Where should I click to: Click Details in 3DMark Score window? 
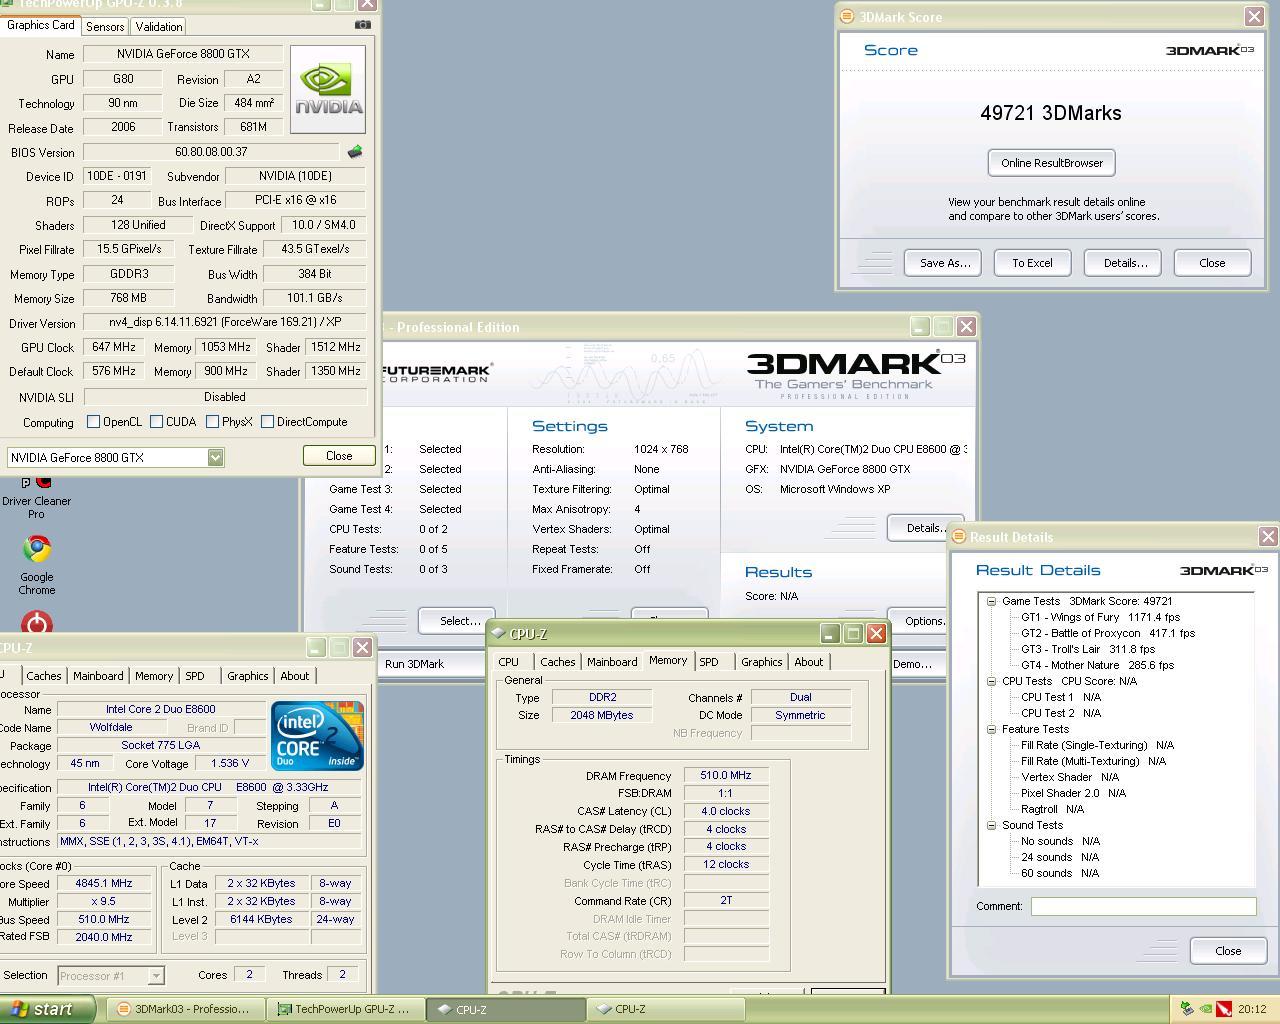1125,263
